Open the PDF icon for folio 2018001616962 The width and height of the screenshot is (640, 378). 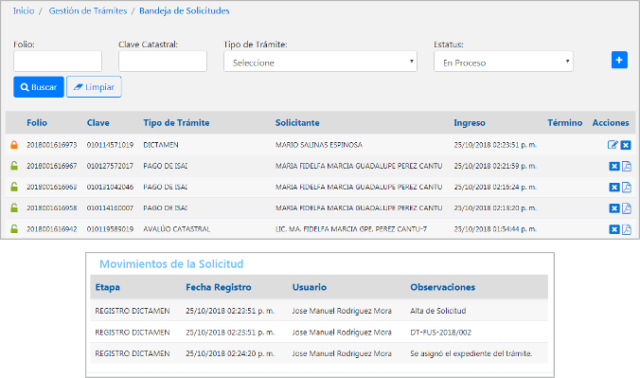(x=627, y=187)
